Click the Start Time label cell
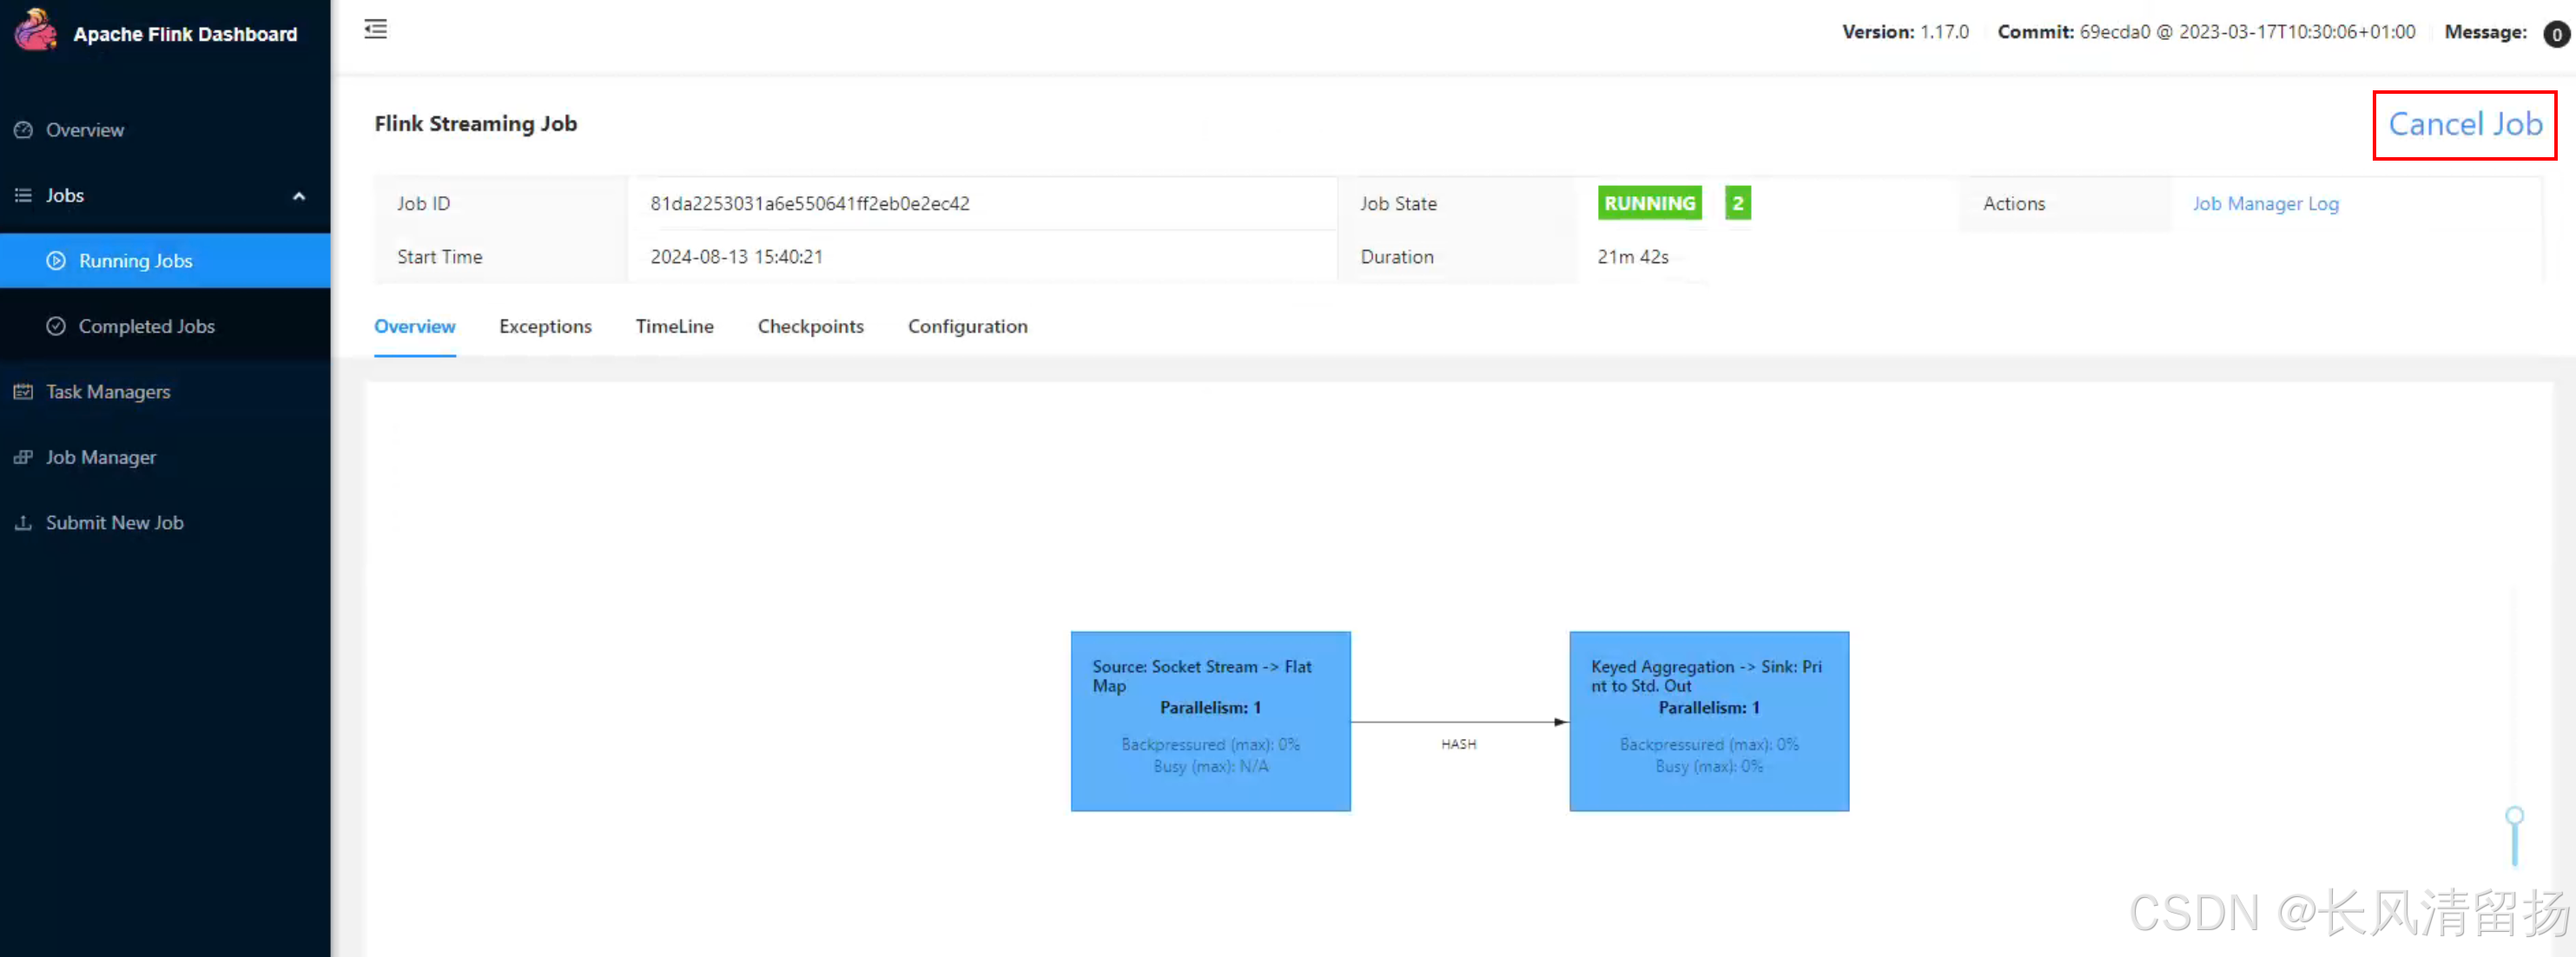The width and height of the screenshot is (2576, 957). coord(502,257)
